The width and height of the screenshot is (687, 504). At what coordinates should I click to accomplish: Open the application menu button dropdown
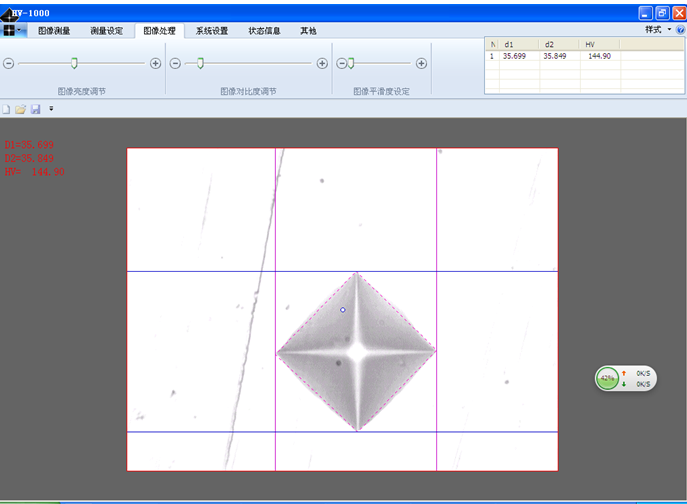tap(14, 30)
